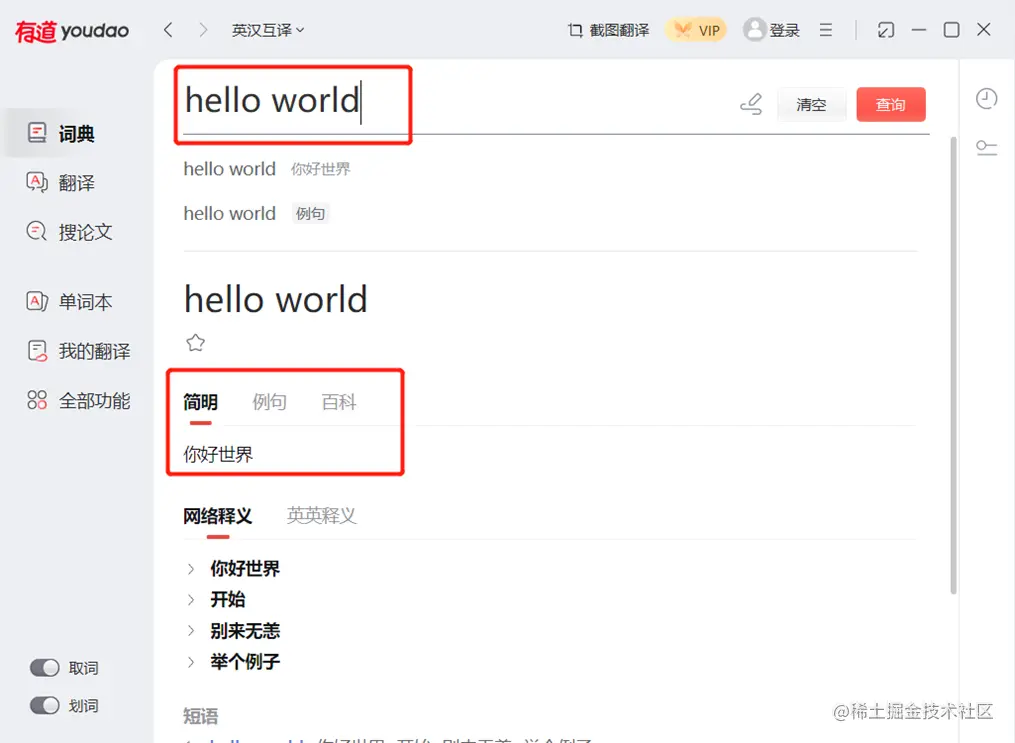Screen dimensions: 1015x743
Task: Click the handwriting input icon
Action: [751, 104]
